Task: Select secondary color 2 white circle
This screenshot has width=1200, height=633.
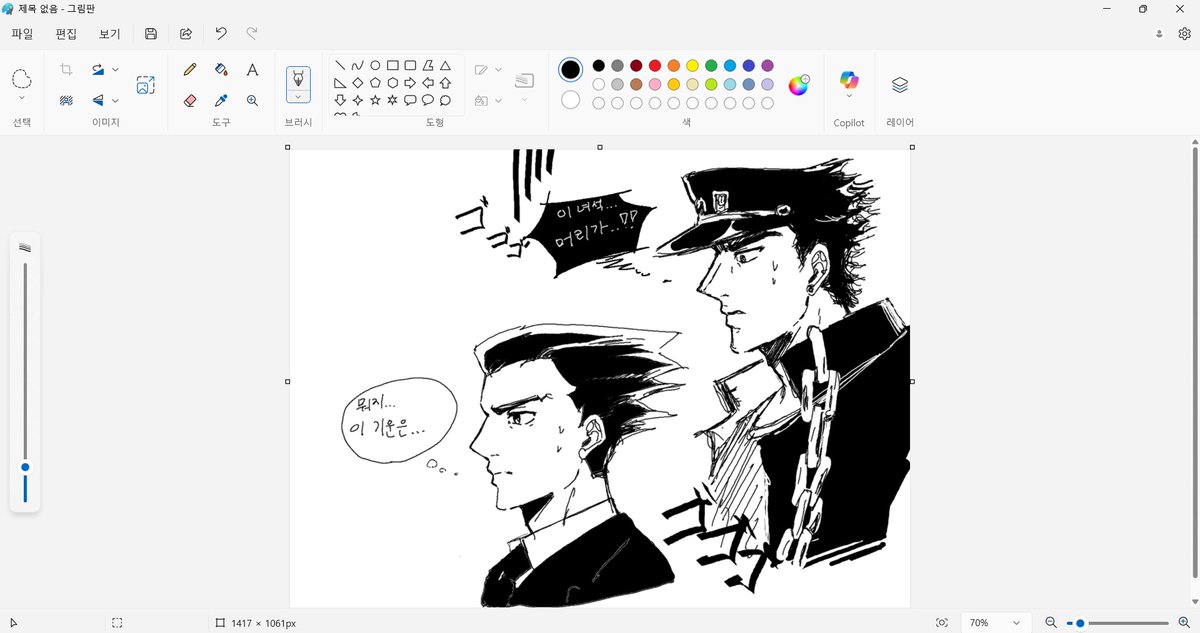Action: (x=570, y=100)
